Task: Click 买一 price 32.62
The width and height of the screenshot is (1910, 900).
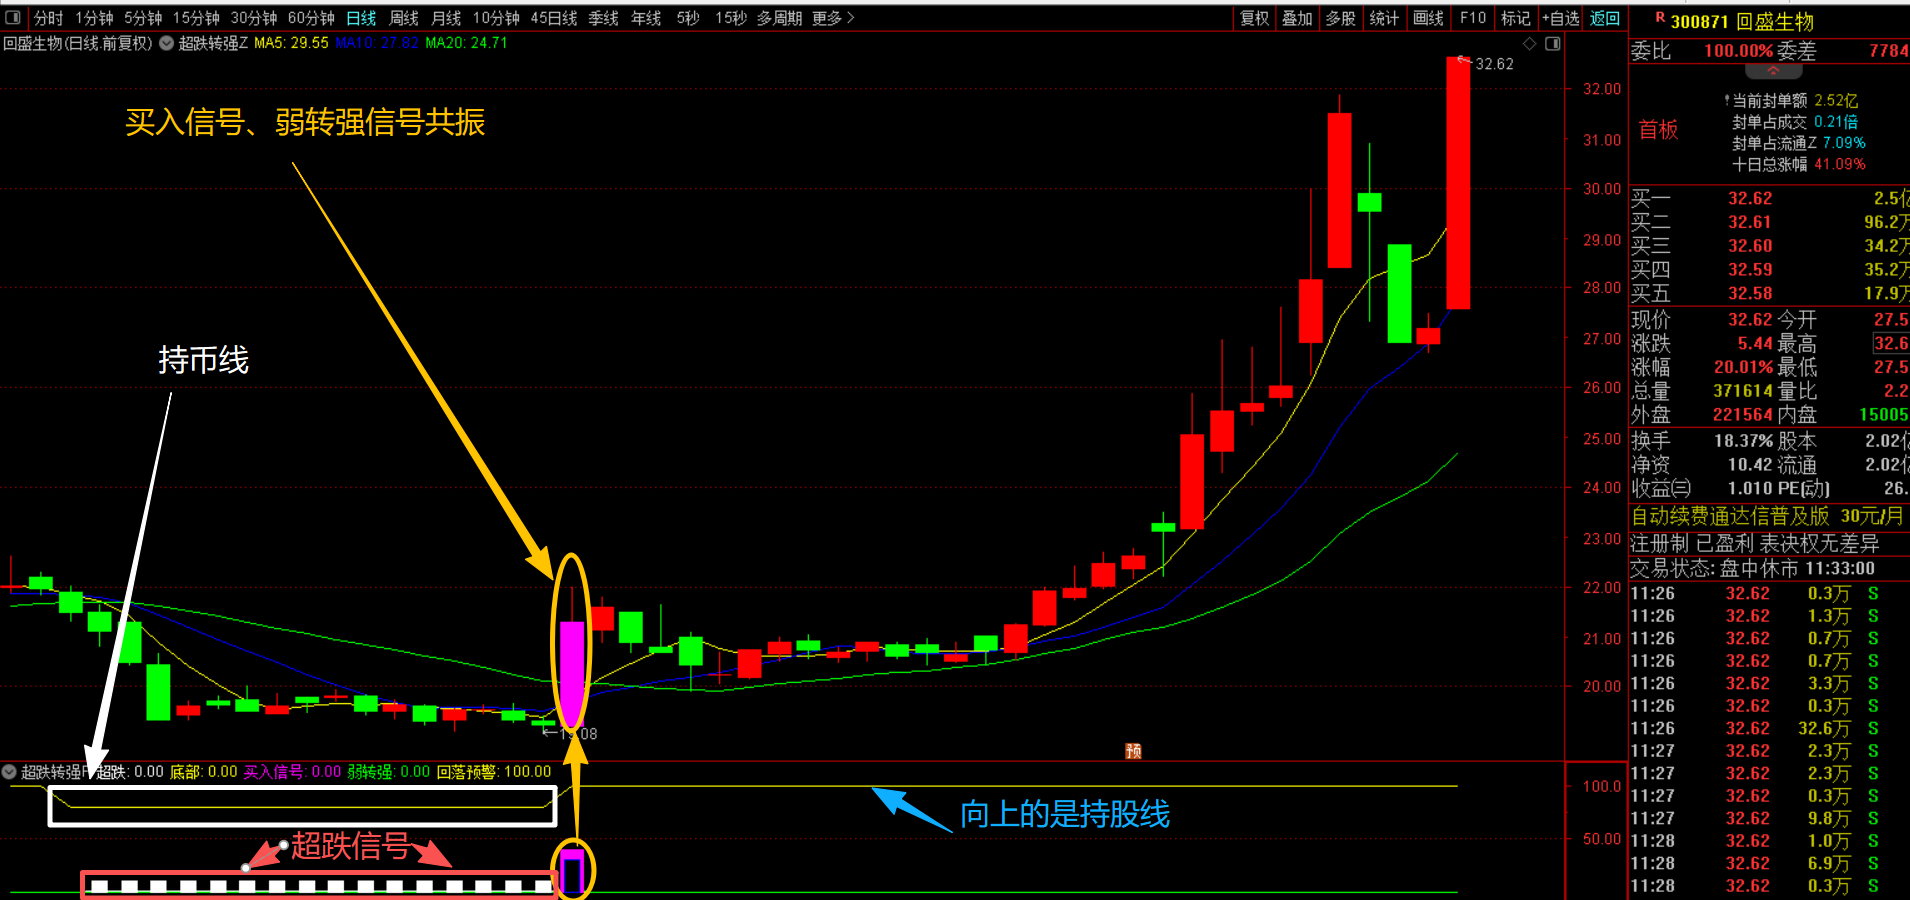Action: pyautogui.click(x=1750, y=198)
